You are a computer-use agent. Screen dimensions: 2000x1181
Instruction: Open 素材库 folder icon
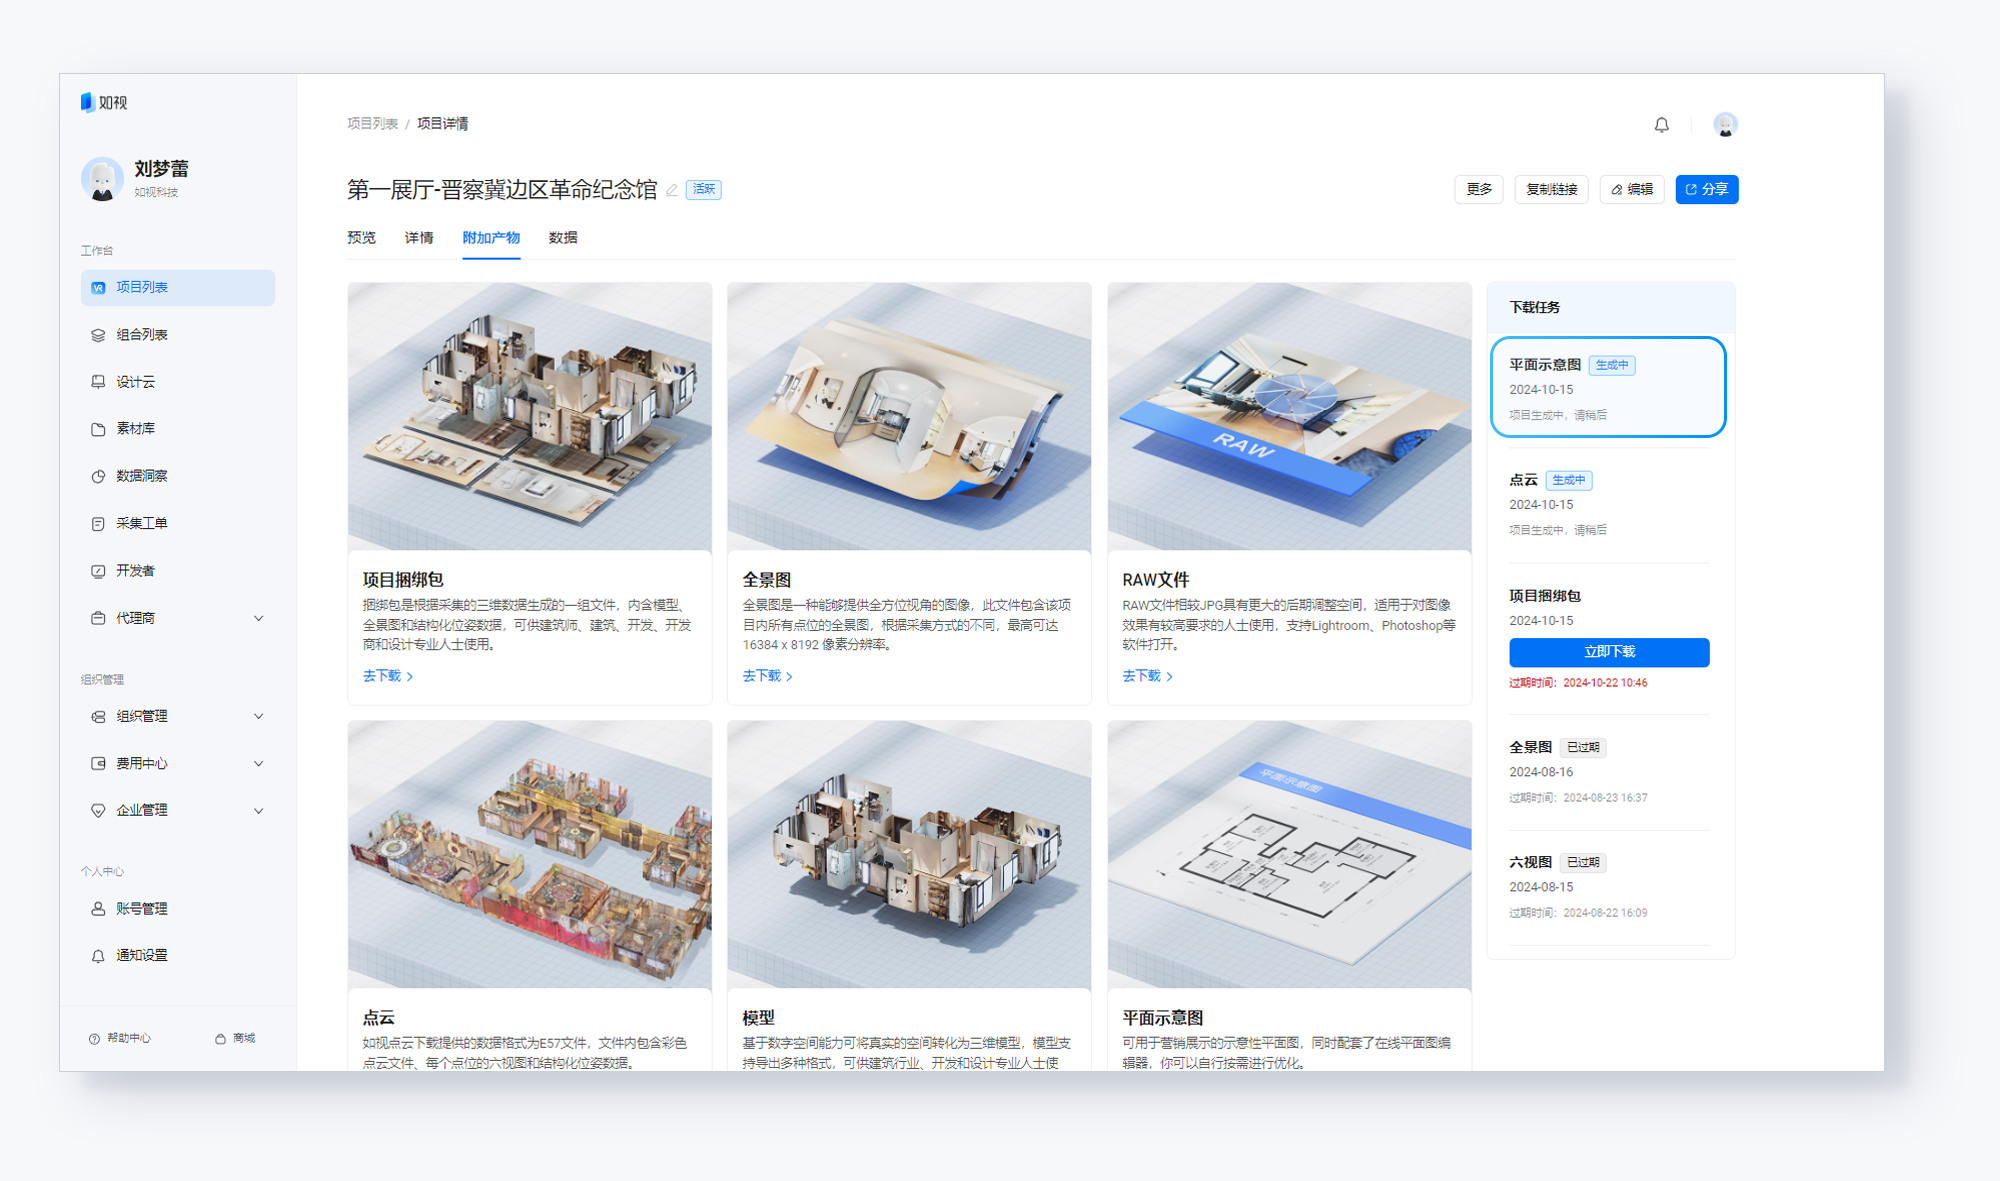98,429
